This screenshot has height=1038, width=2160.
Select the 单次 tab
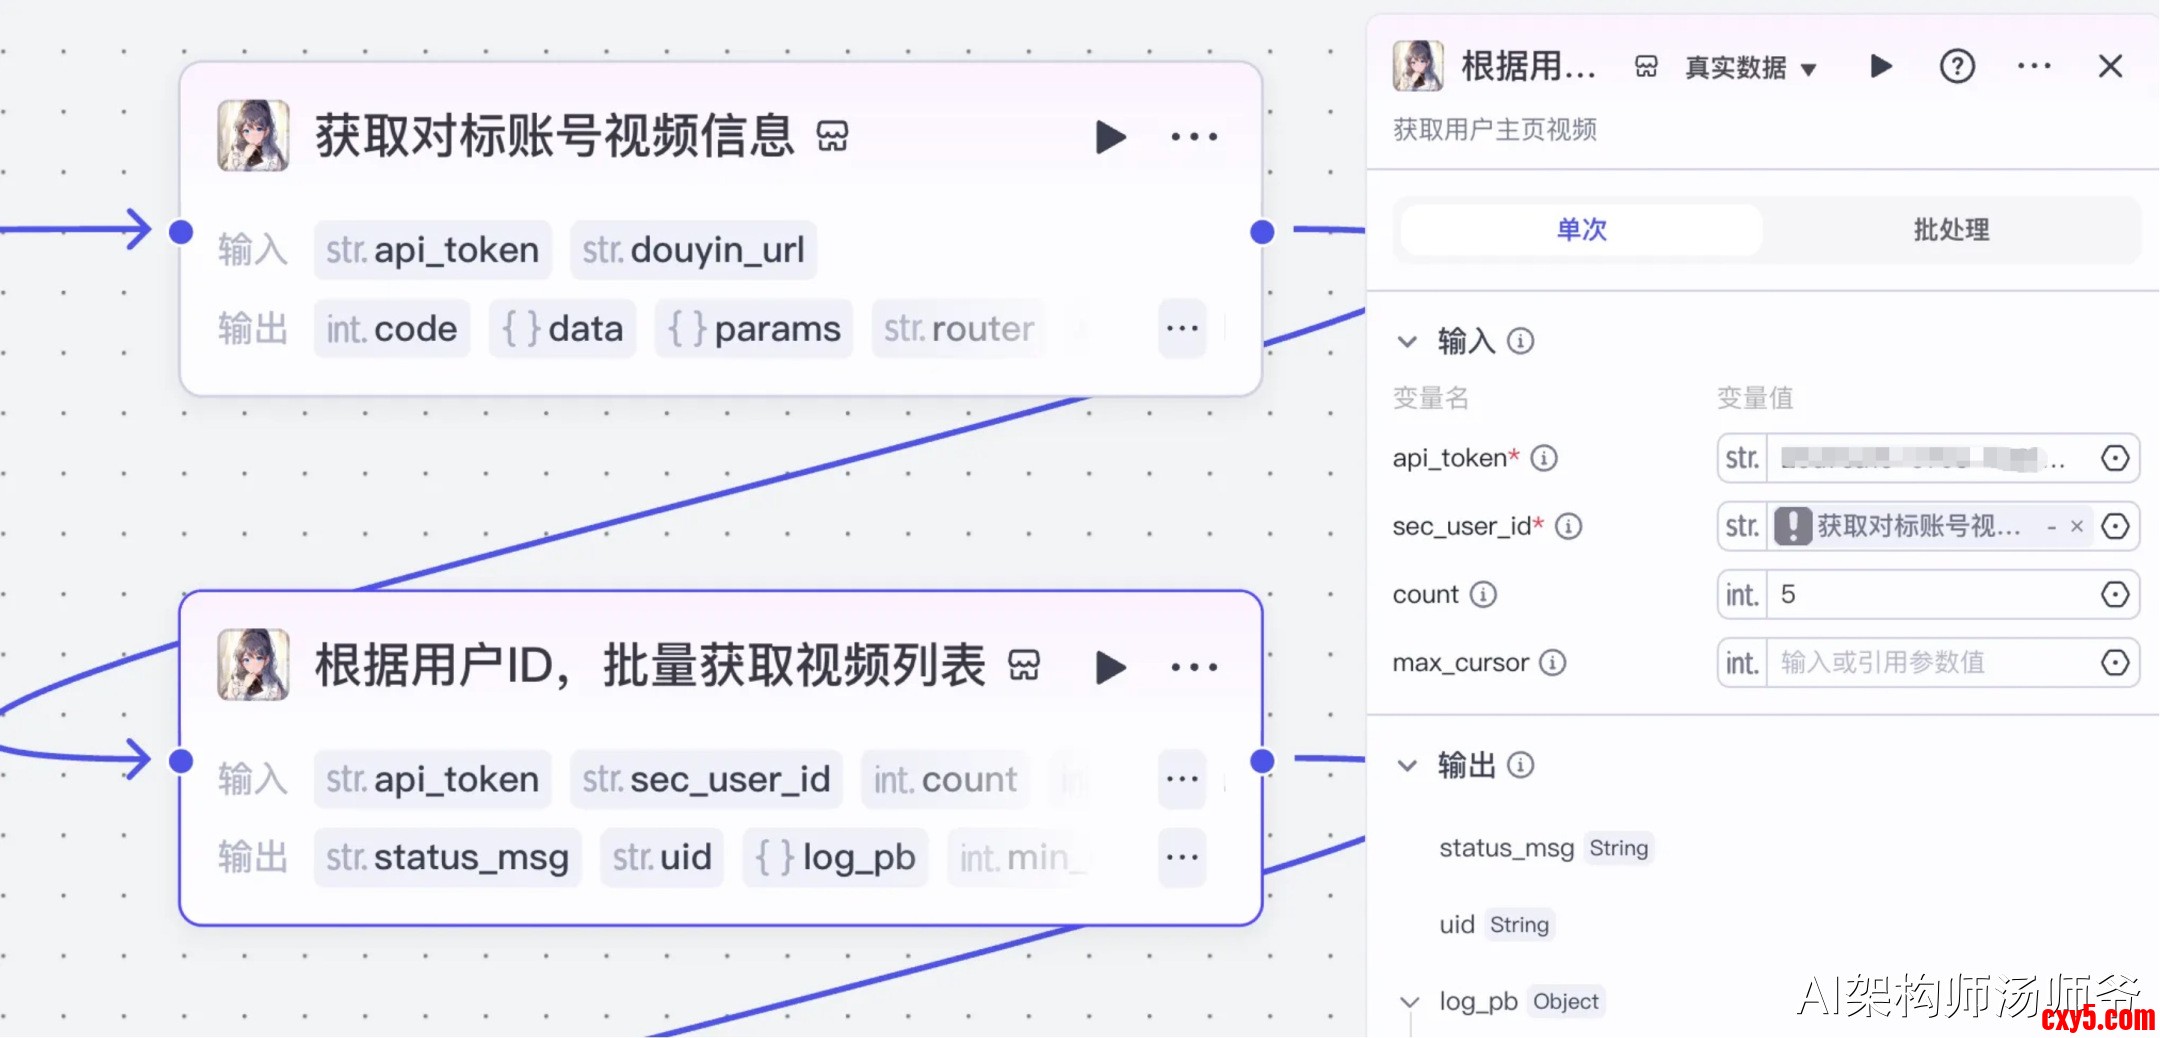pos(1581,230)
